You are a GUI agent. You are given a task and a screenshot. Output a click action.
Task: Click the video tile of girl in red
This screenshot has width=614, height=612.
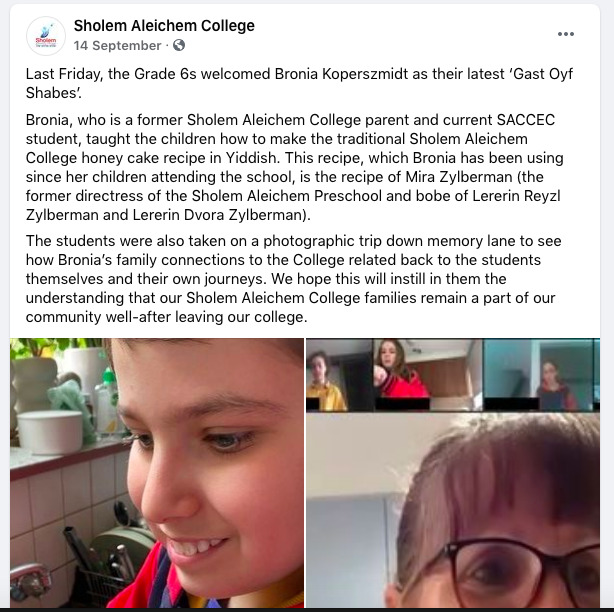point(428,375)
